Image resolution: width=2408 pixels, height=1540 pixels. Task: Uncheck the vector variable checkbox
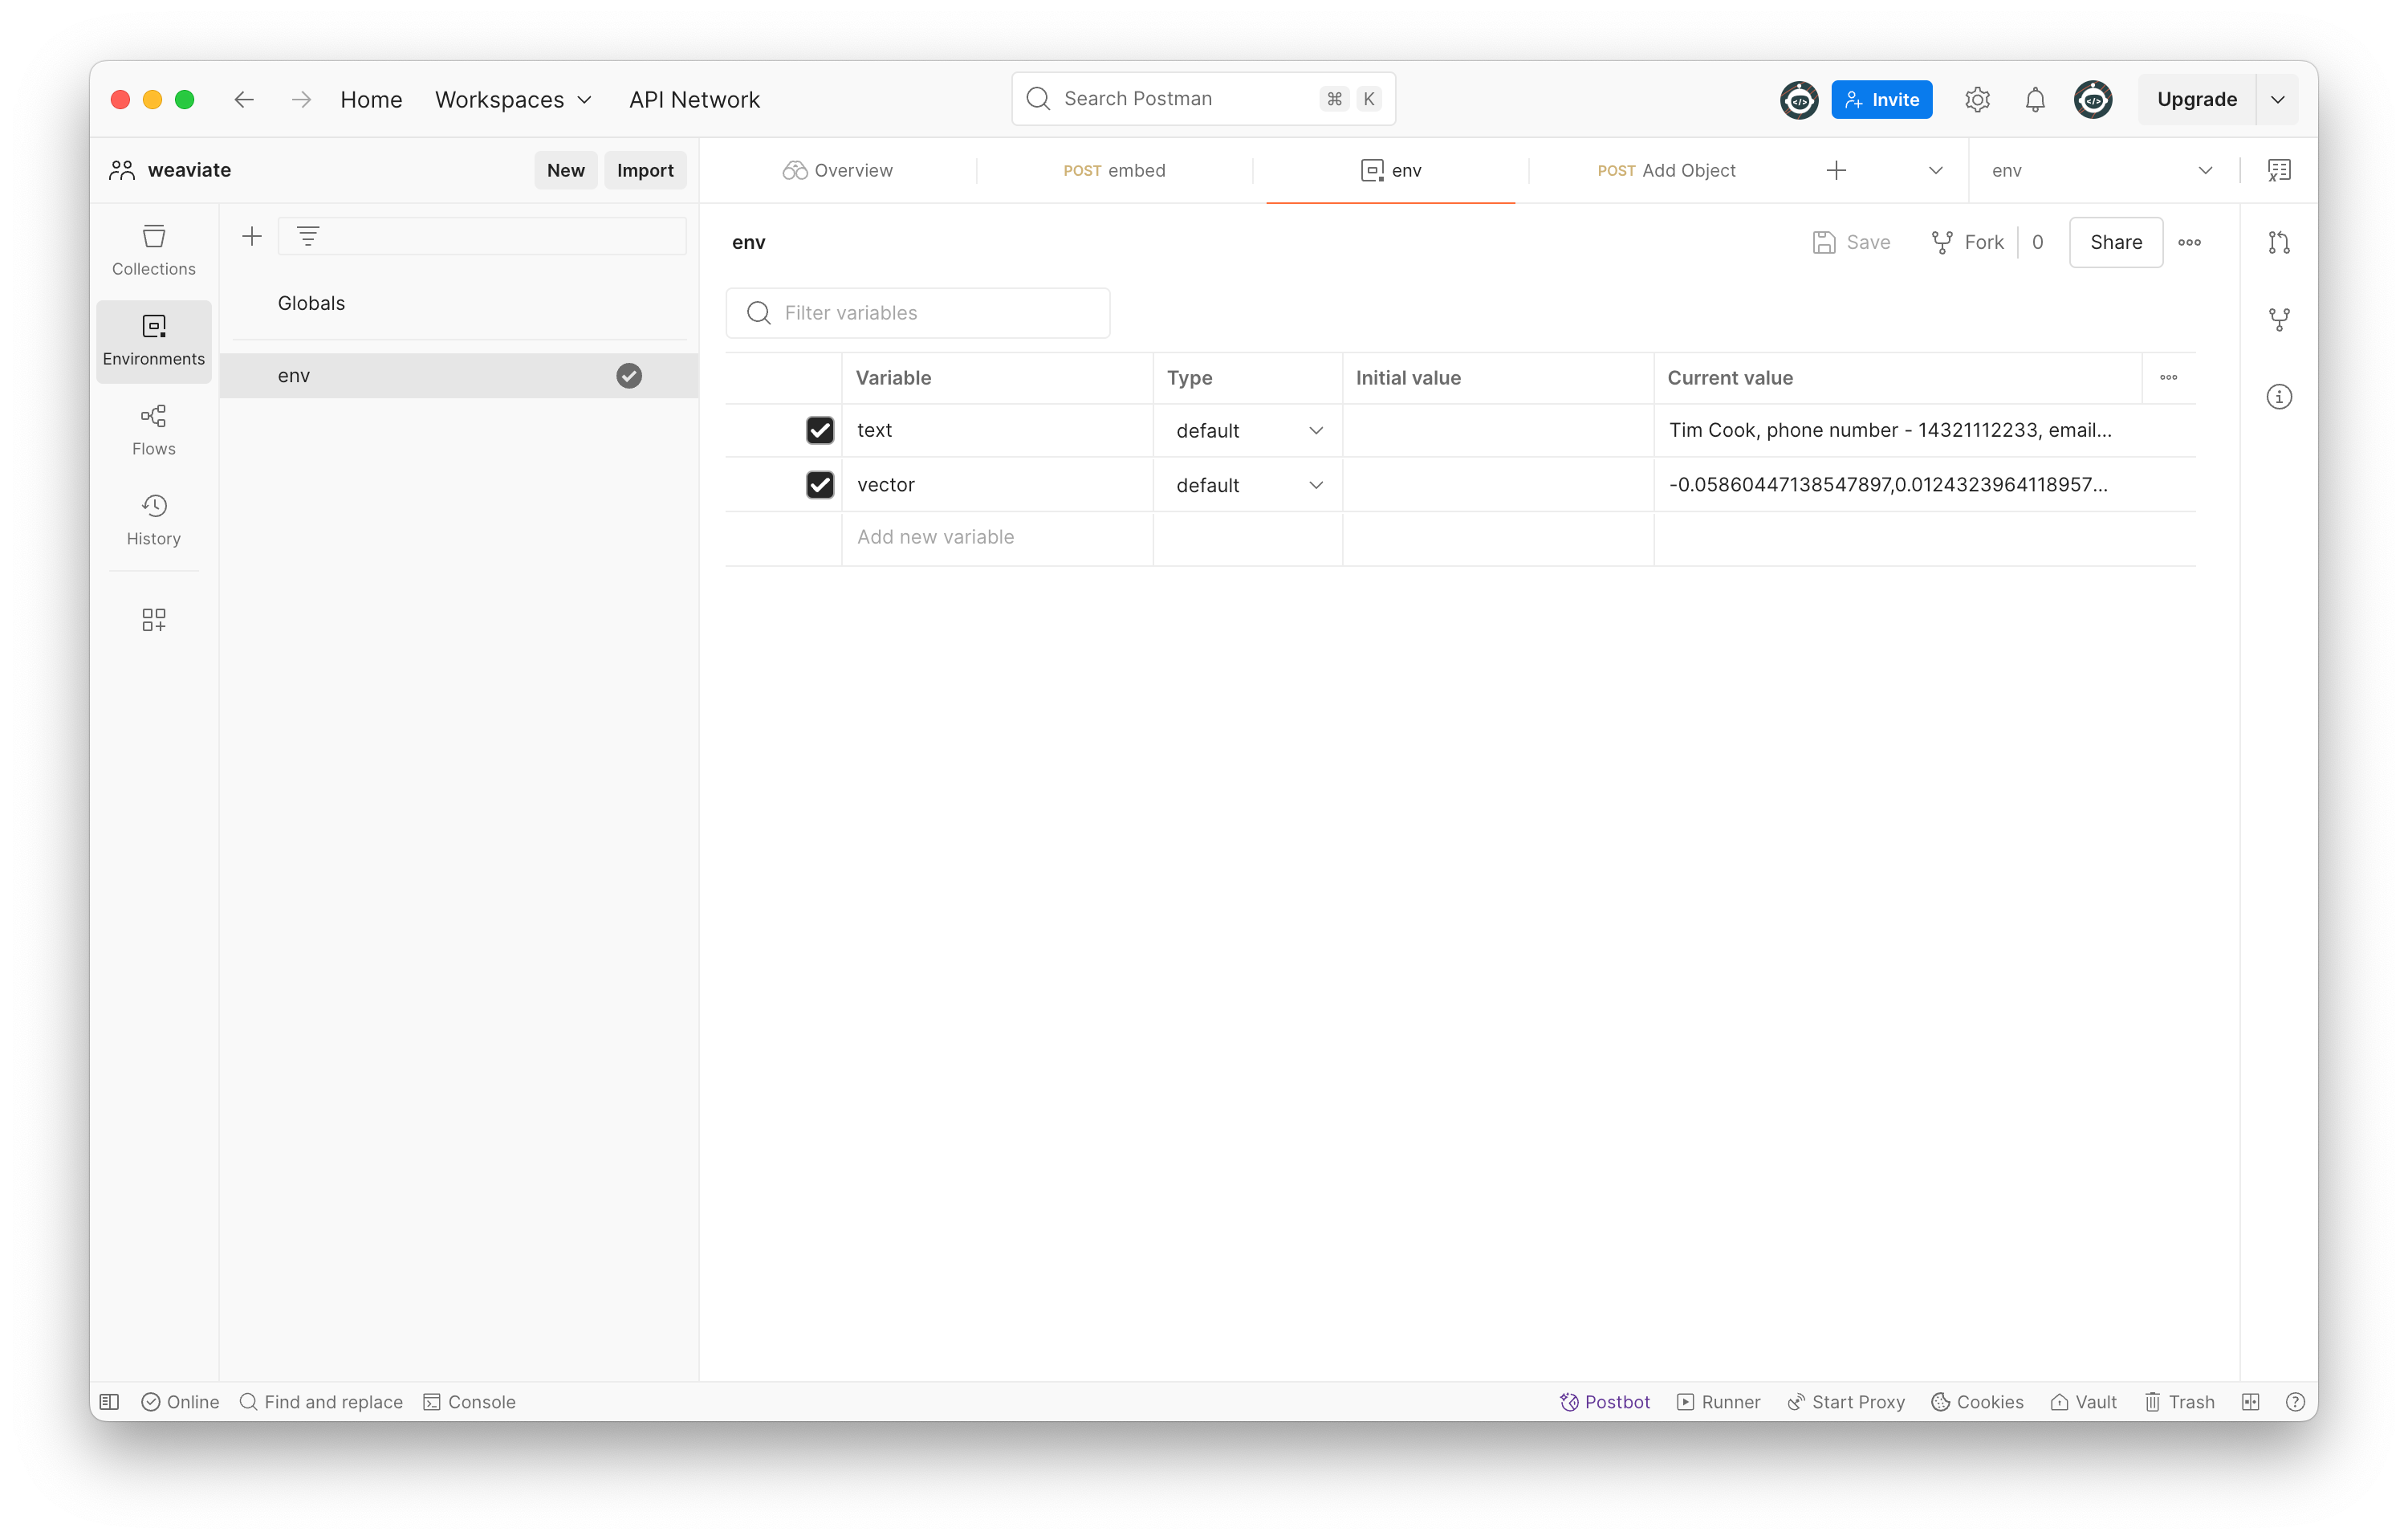point(820,485)
